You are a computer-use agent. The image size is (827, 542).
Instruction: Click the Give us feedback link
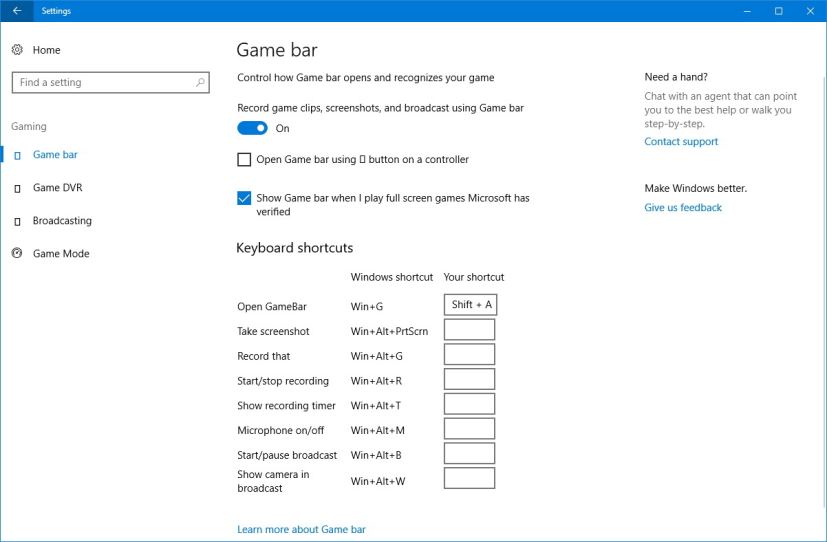(683, 208)
